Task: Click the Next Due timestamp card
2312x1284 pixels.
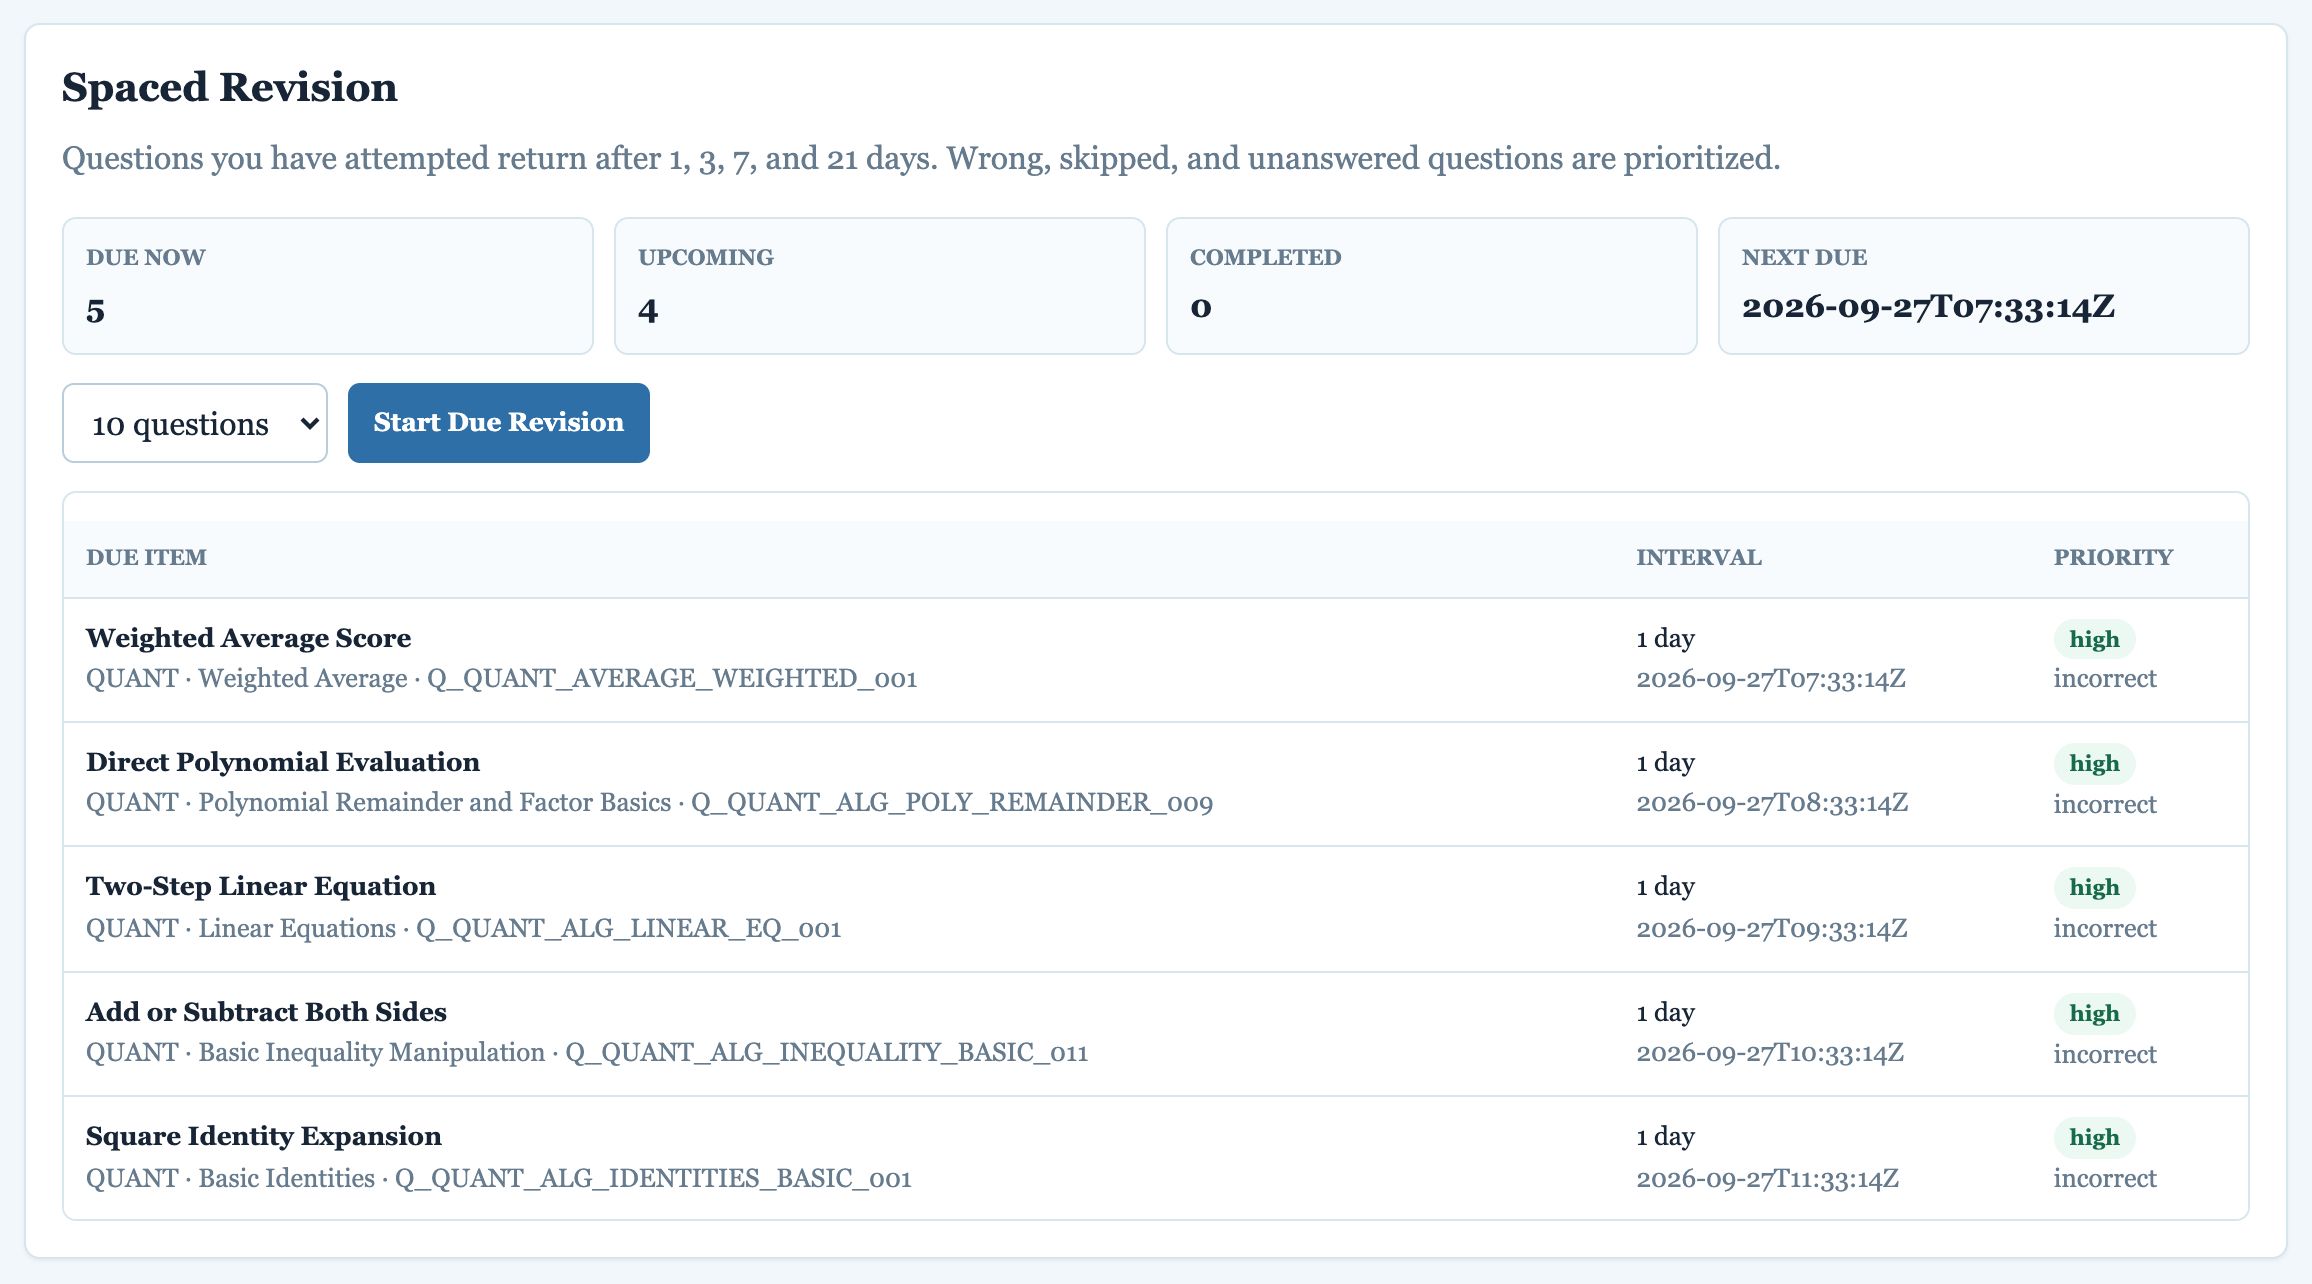Action: pyautogui.click(x=1984, y=286)
